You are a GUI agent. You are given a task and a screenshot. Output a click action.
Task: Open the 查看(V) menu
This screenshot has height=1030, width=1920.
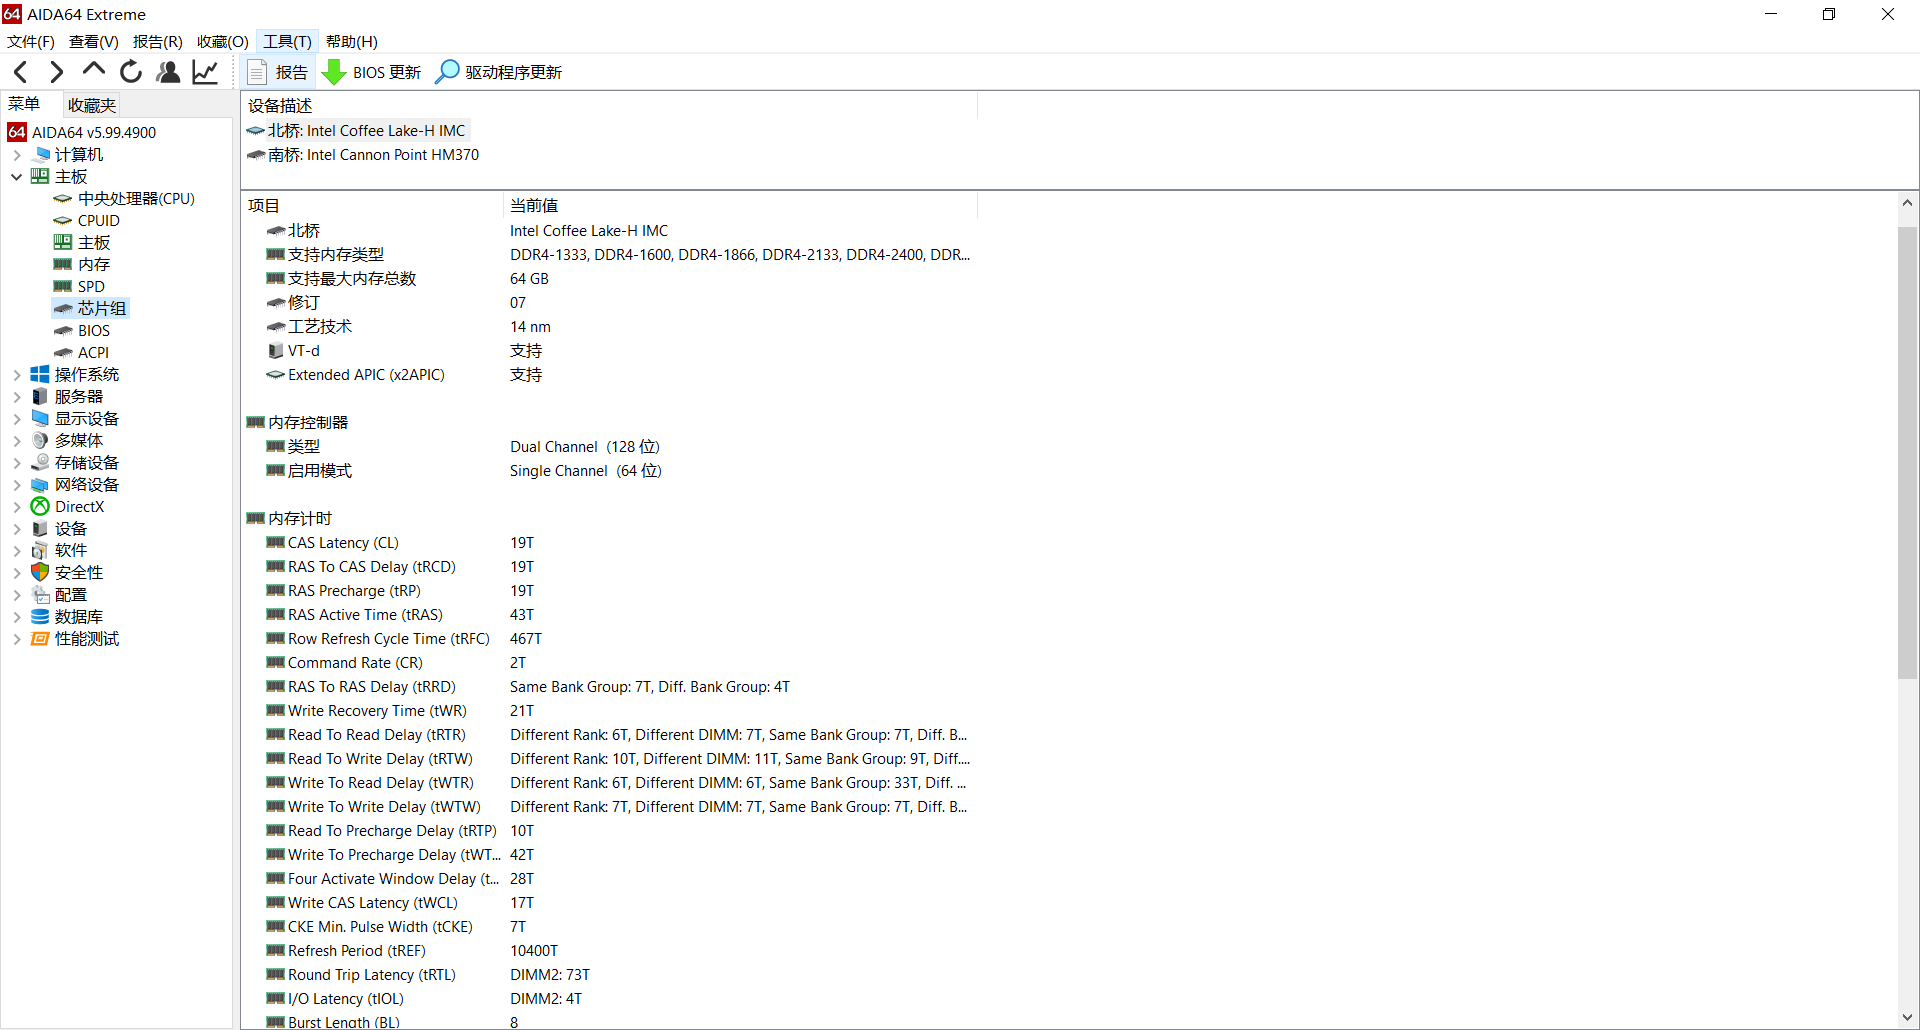pos(94,41)
